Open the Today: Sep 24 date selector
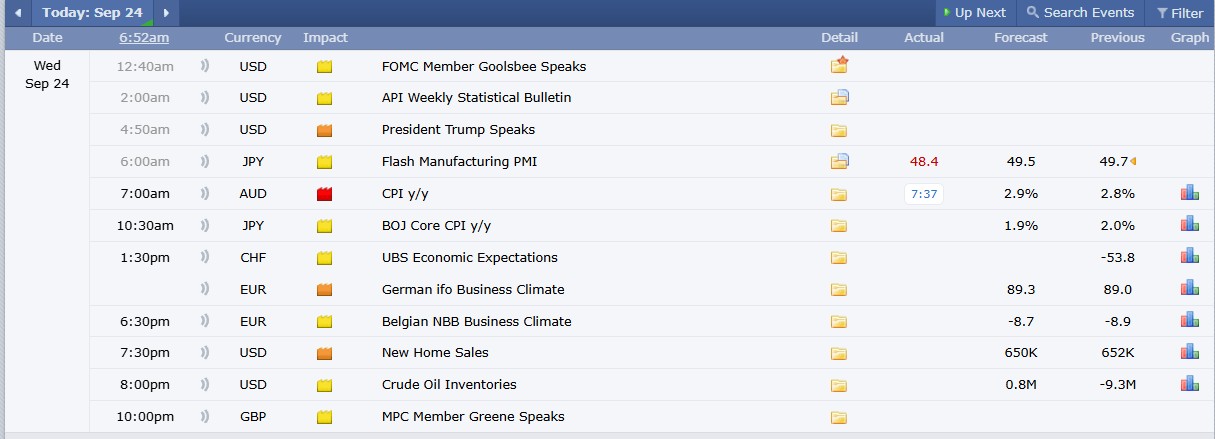This screenshot has height=439, width=1215. [x=92, y=13]
